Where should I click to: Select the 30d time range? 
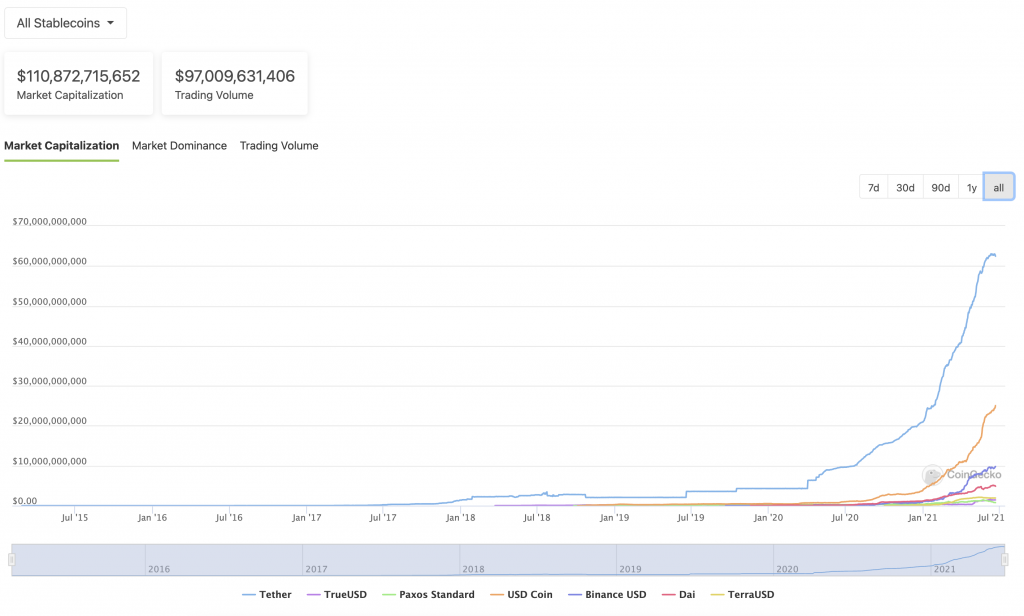click(905, 186)
